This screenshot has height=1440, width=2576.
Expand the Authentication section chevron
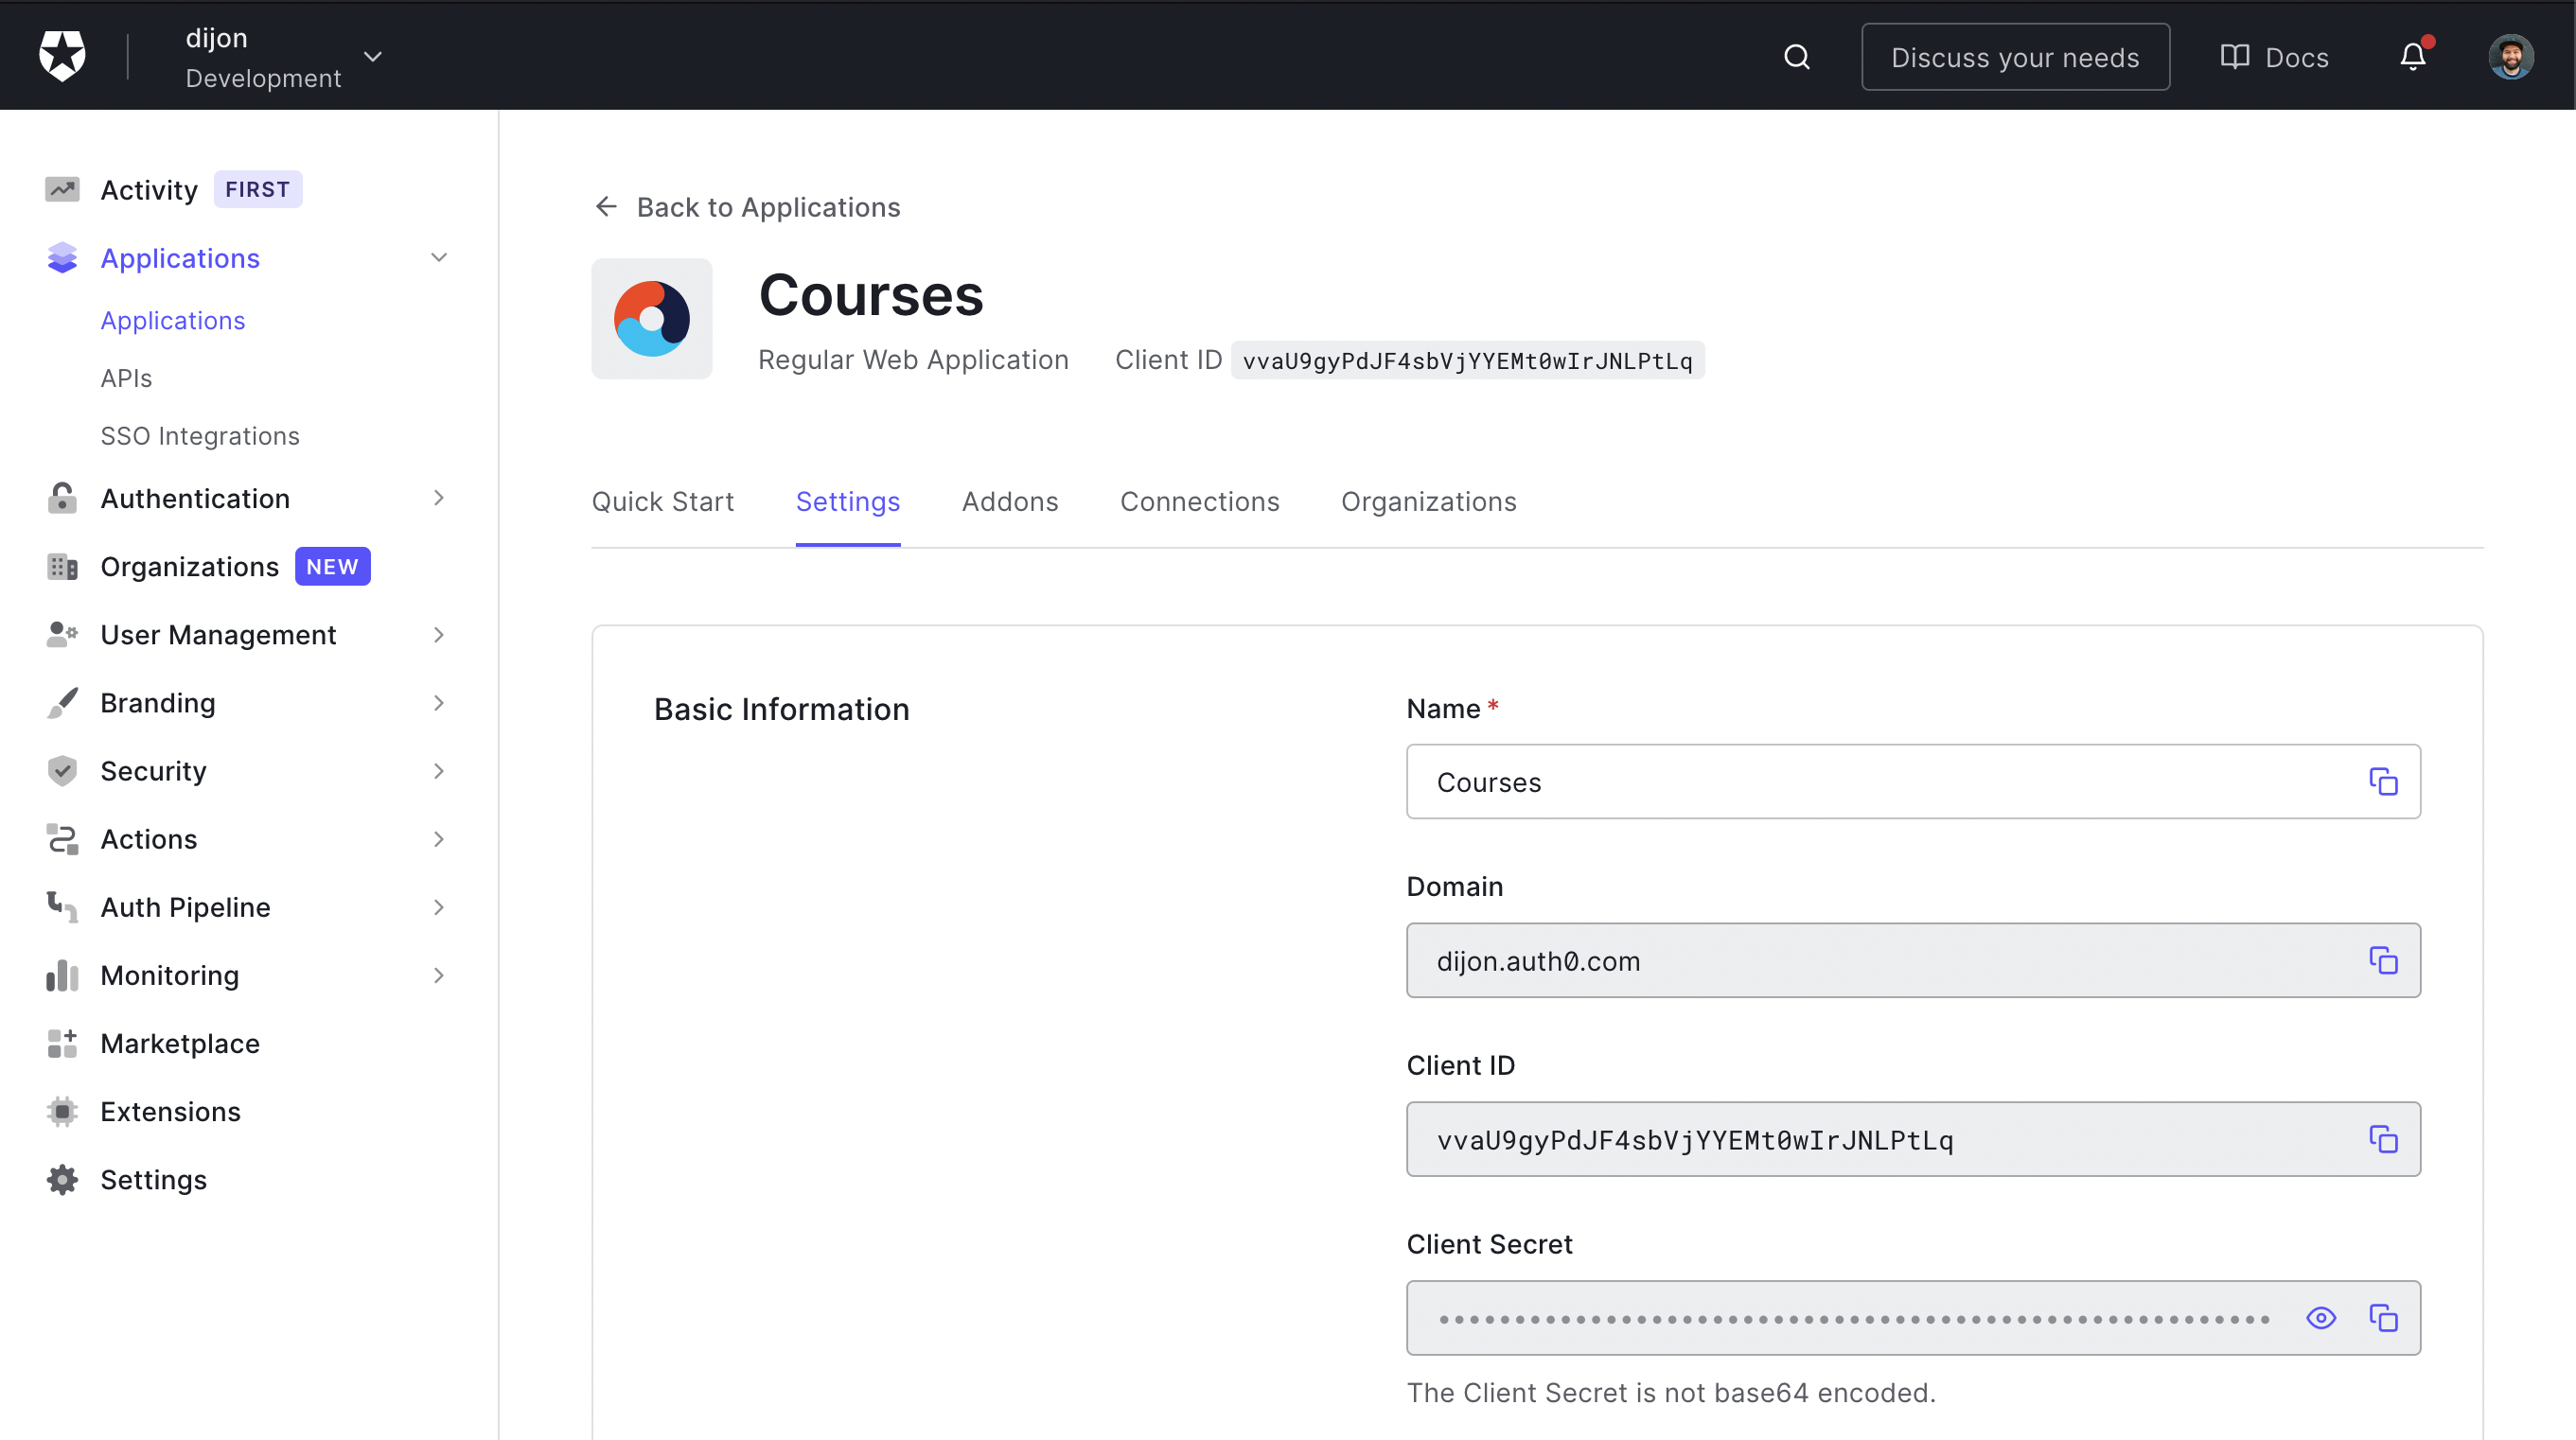(x=439, y=498)
